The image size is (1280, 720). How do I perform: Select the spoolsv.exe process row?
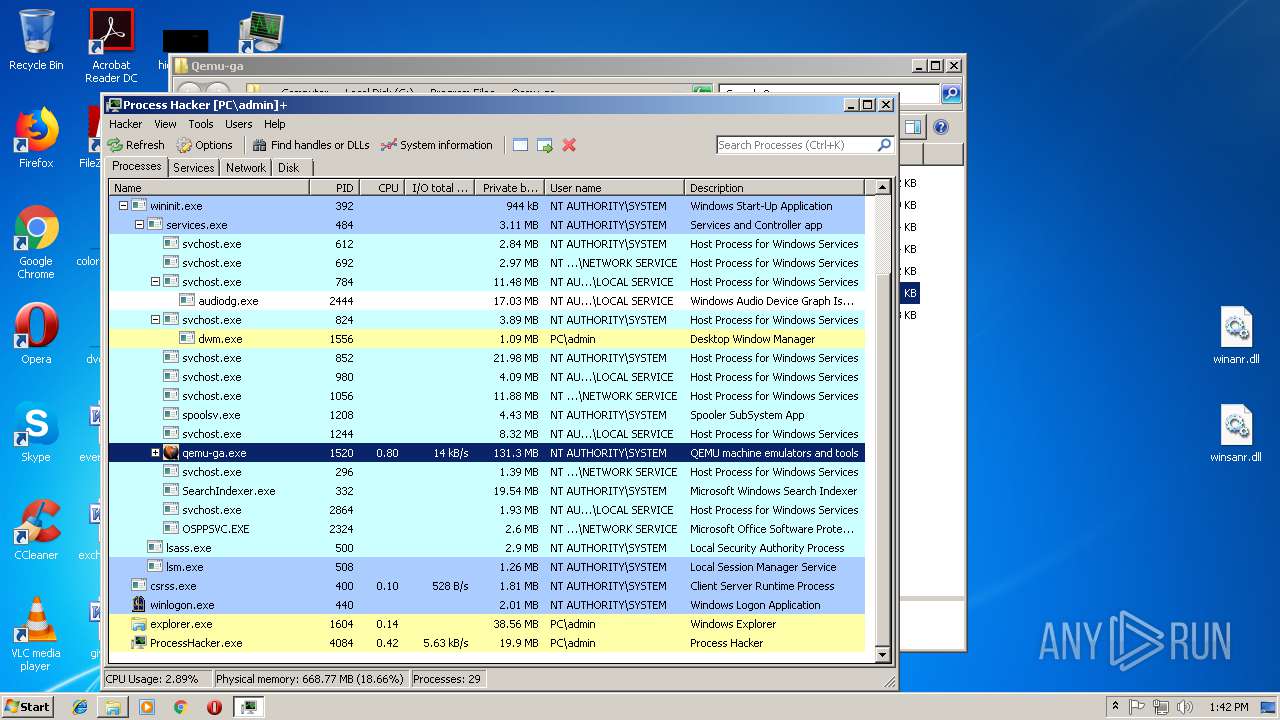pyautogui.click(x=486, y=415)
